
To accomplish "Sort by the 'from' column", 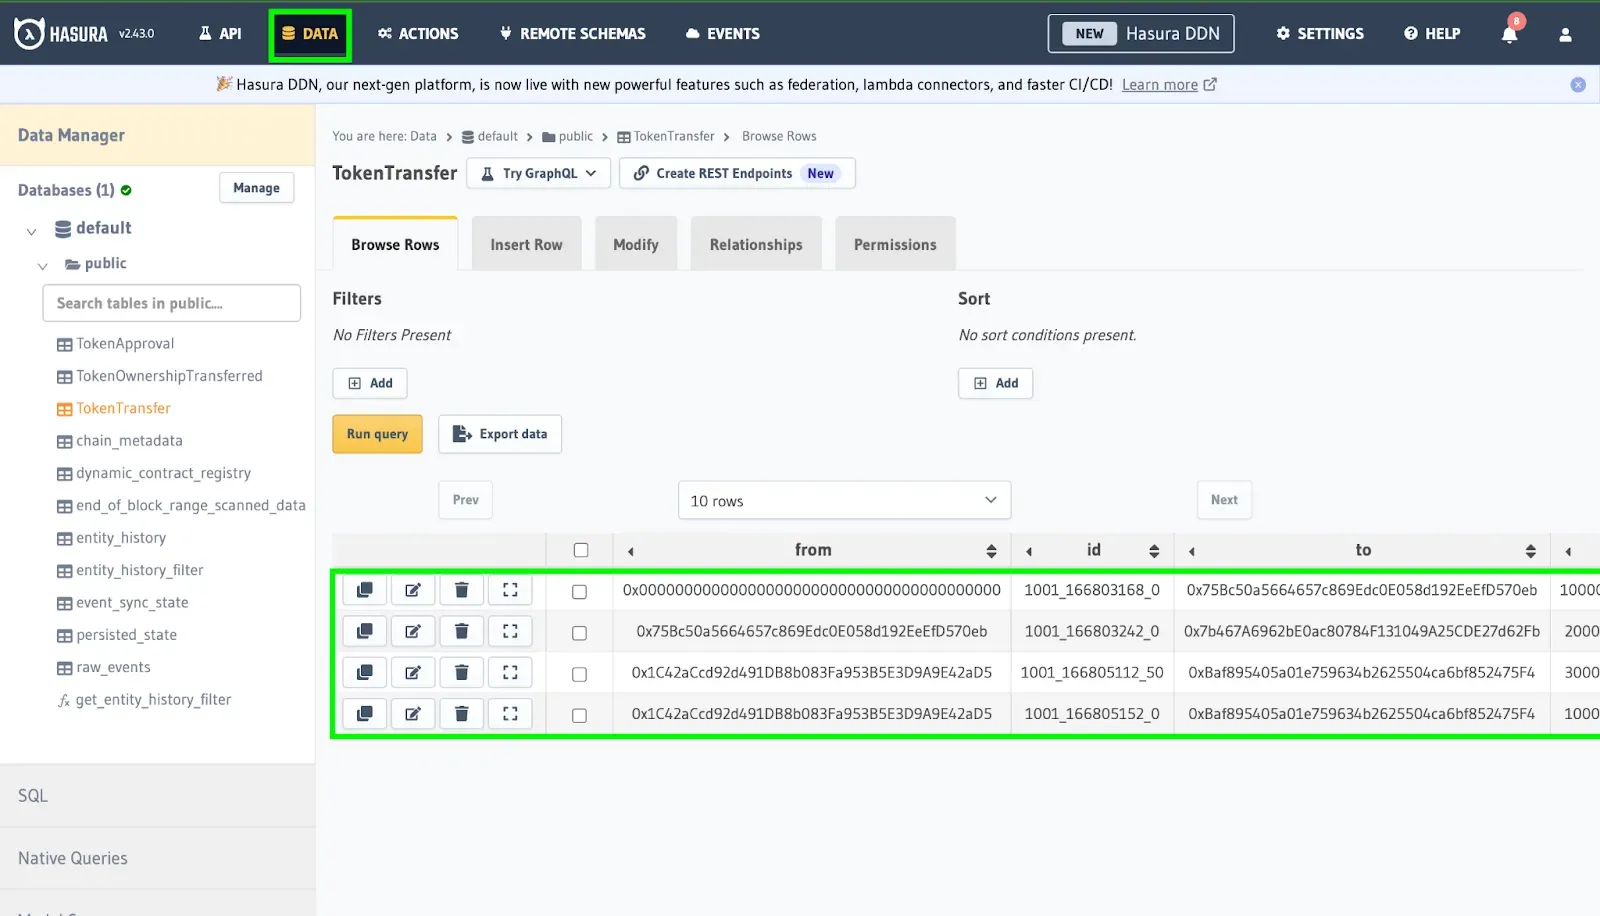I will (991, 551).
